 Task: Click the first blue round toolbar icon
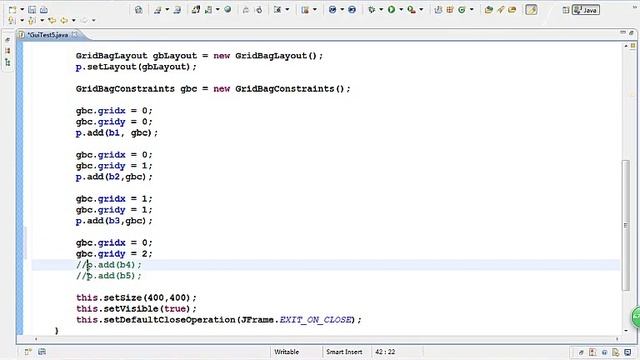point(333,9)
